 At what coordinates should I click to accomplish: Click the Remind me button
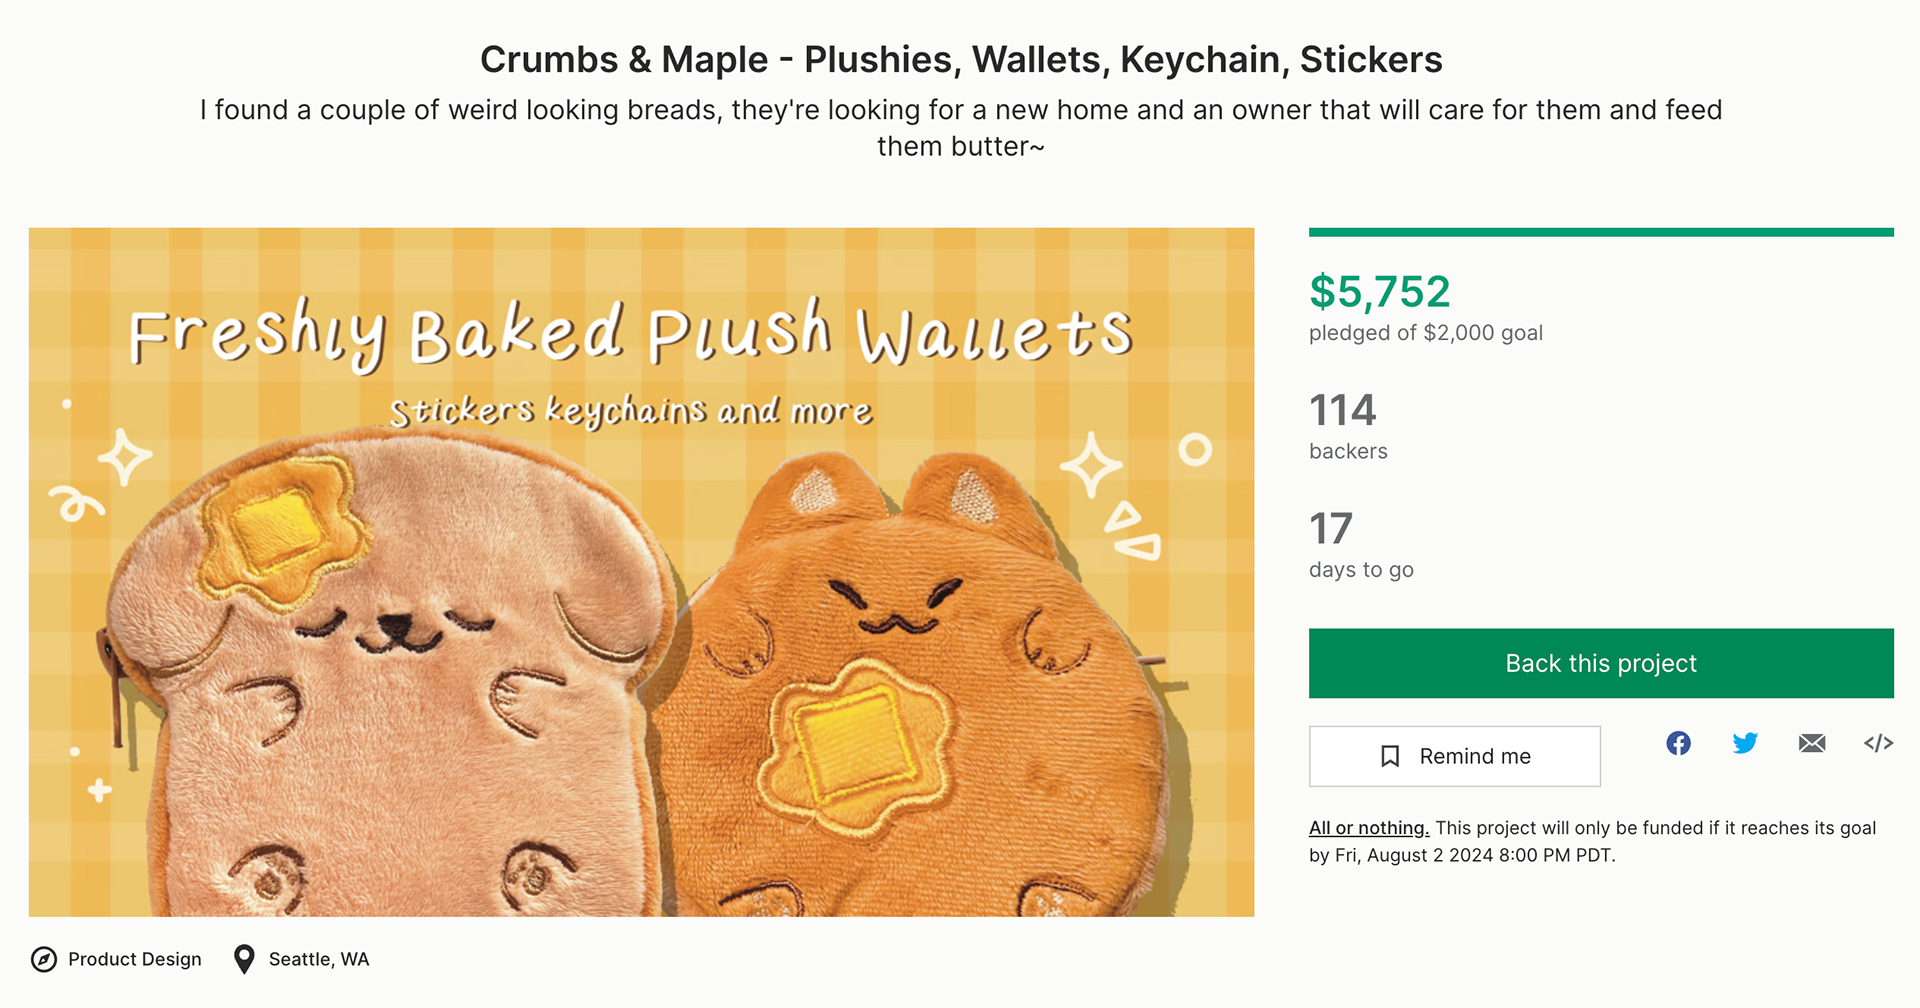1455,756
